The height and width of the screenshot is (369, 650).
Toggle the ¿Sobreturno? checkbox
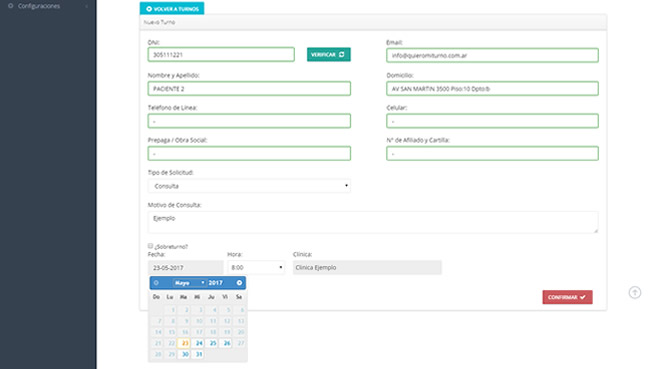(150, 246)
